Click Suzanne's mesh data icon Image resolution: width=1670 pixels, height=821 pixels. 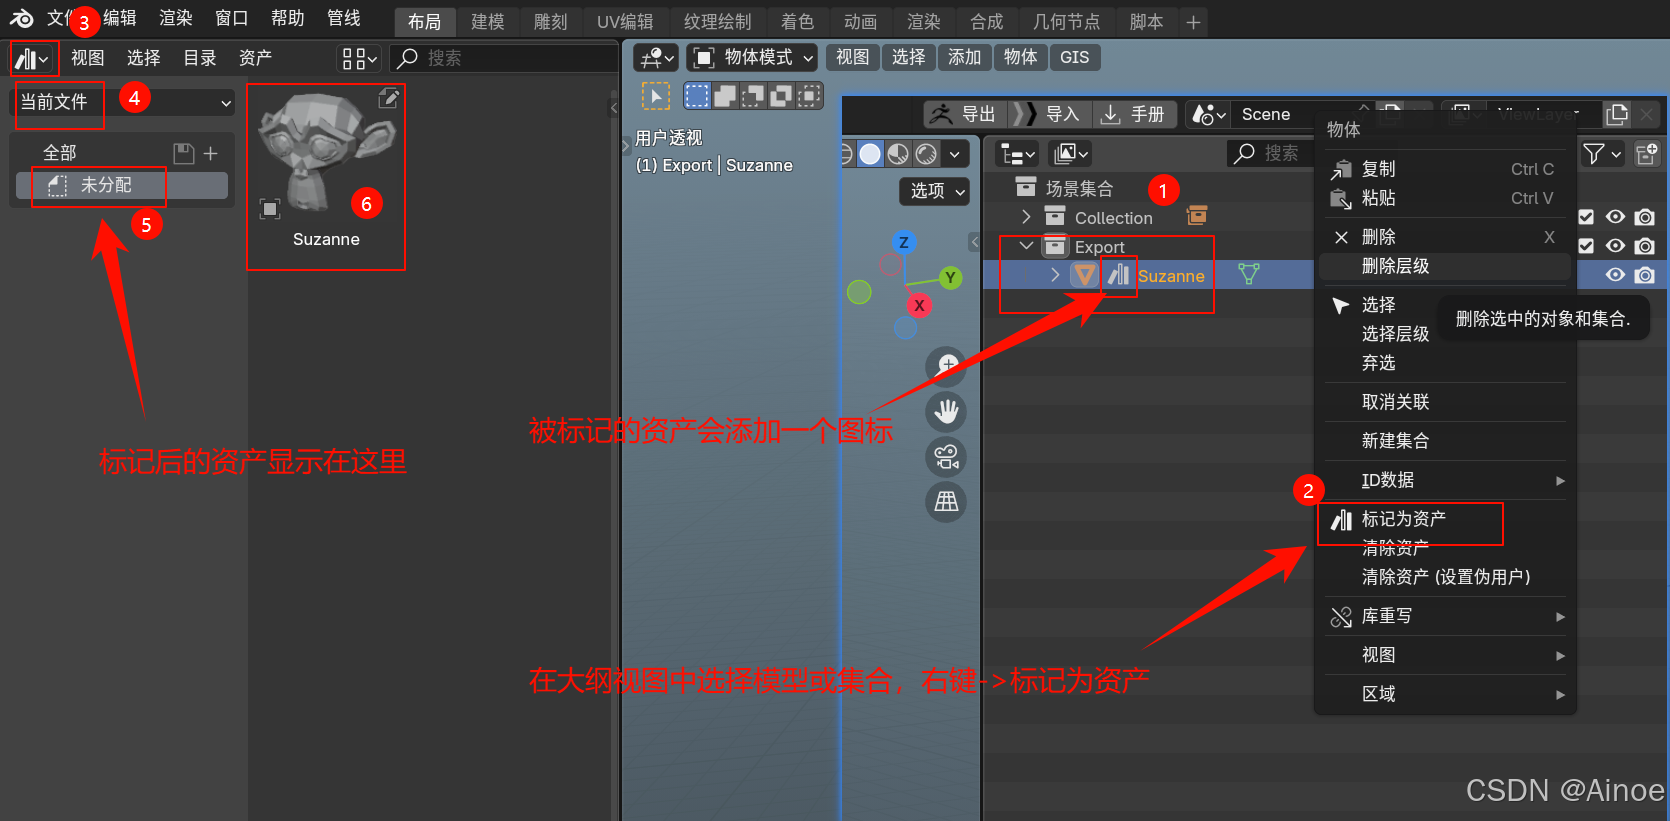tap(1249, 274)
